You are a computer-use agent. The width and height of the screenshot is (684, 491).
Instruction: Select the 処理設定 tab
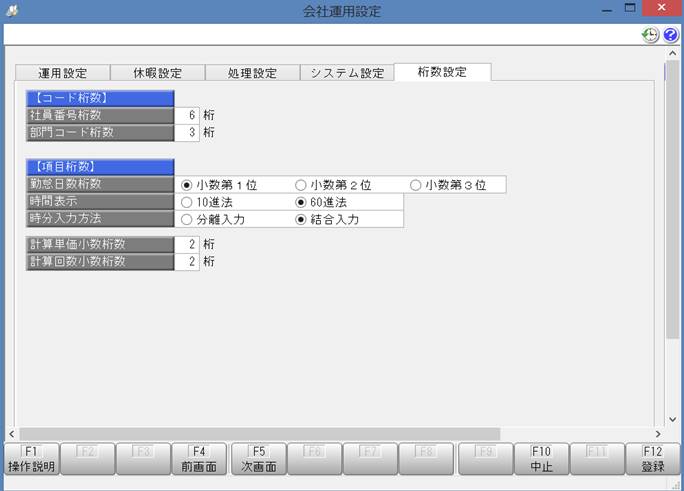[252, 73]
